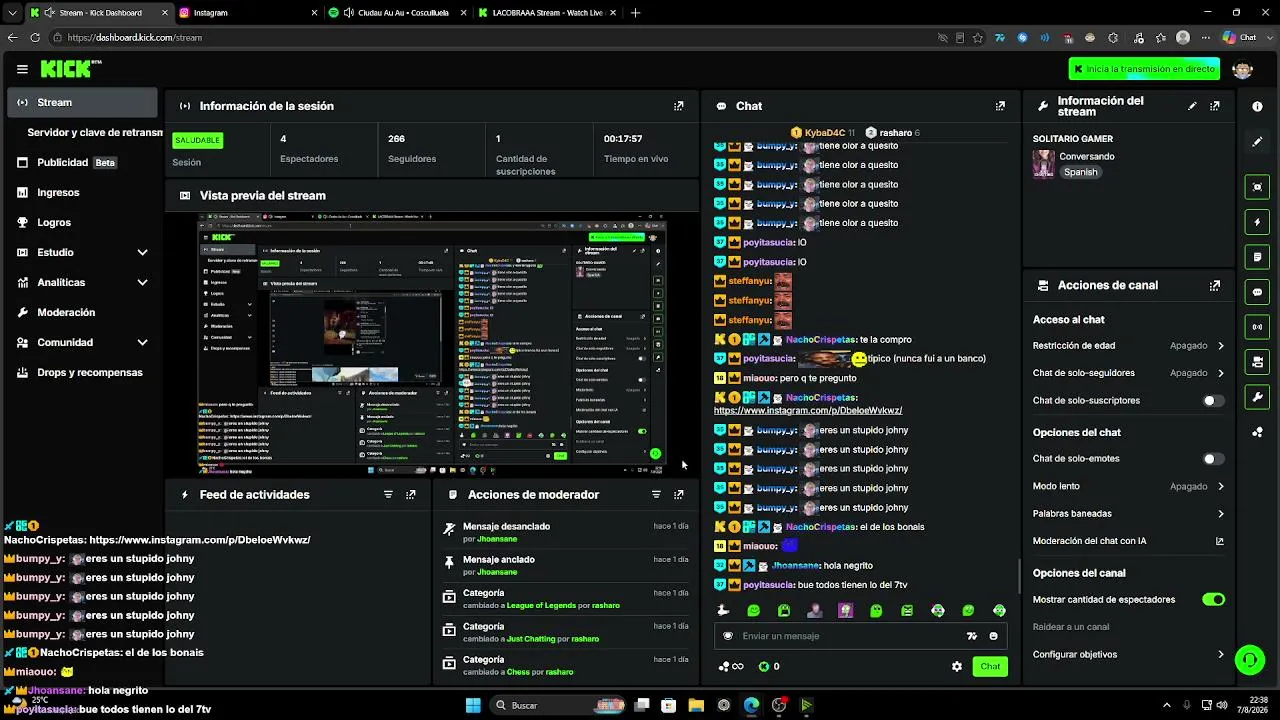Open Configurar objetivos settings
This screenshot has height=720, width=1280.
tap(1128, 655)
